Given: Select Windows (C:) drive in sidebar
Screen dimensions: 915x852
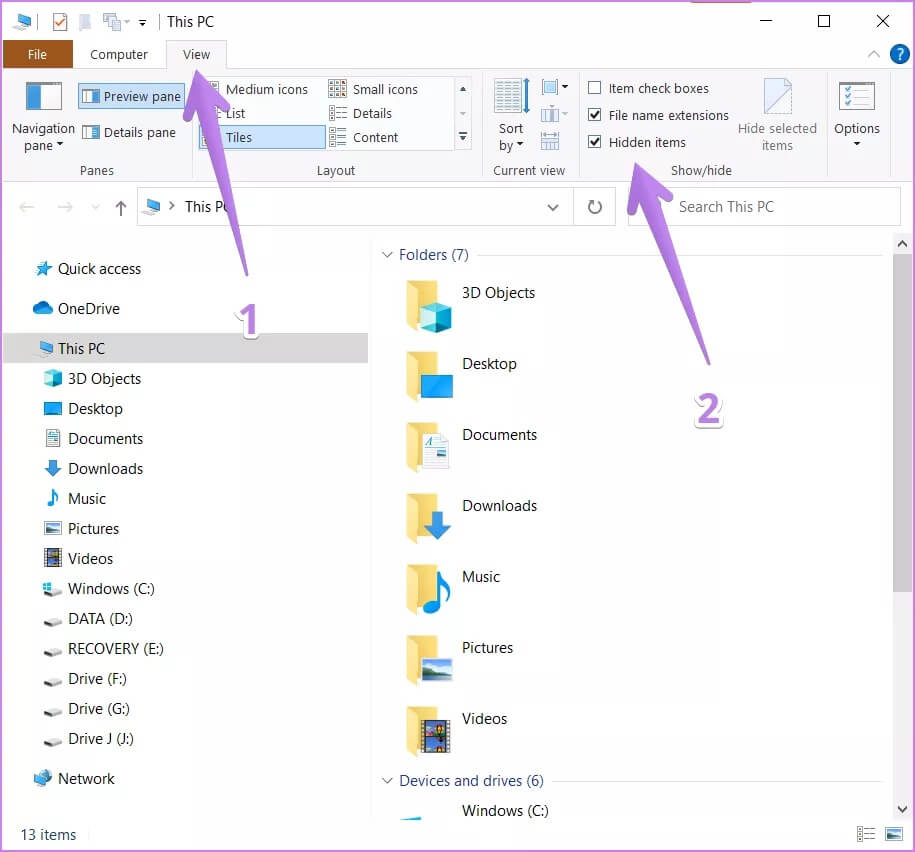Looking at the screenshot, I should (x=99, y=589).
